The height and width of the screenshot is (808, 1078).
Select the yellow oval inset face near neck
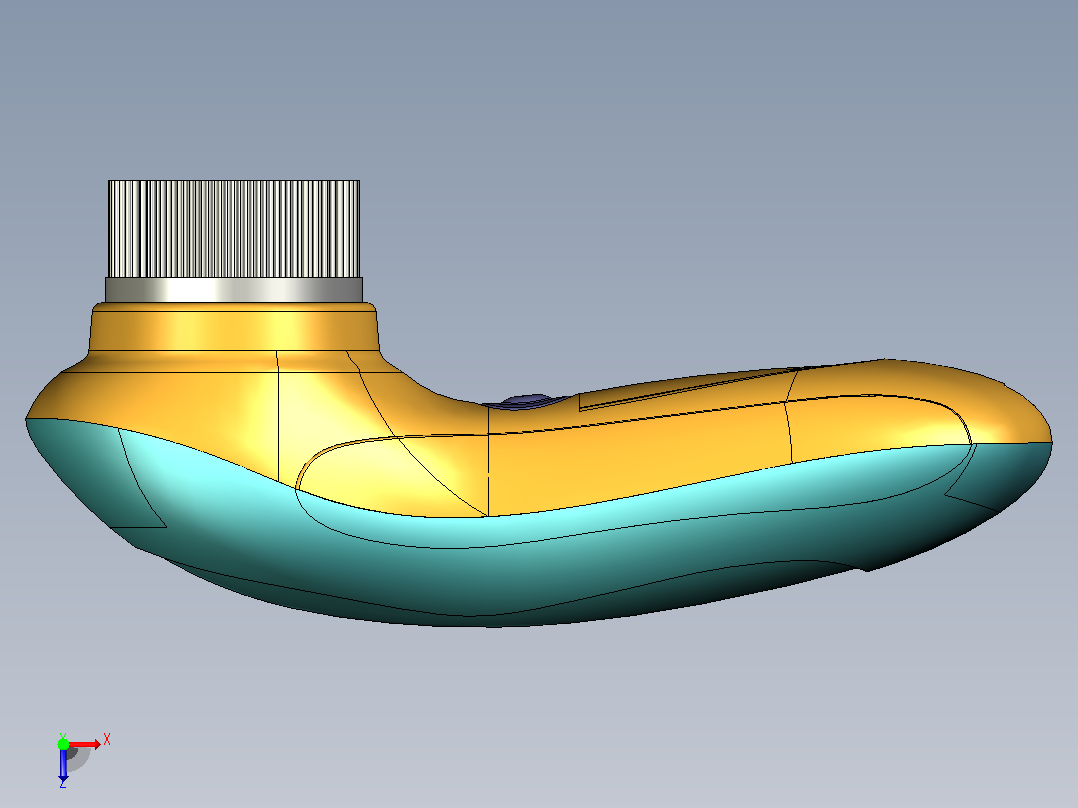(385, 474)
